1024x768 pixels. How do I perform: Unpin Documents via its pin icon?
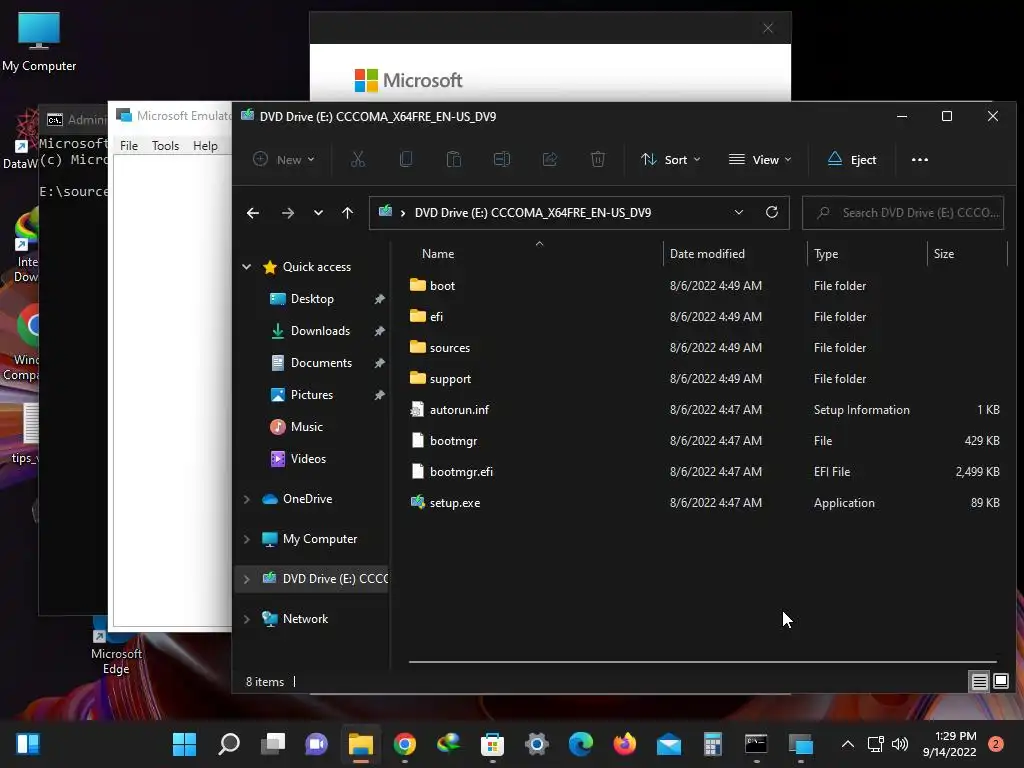pyautogui.click(x=379, y=363)
